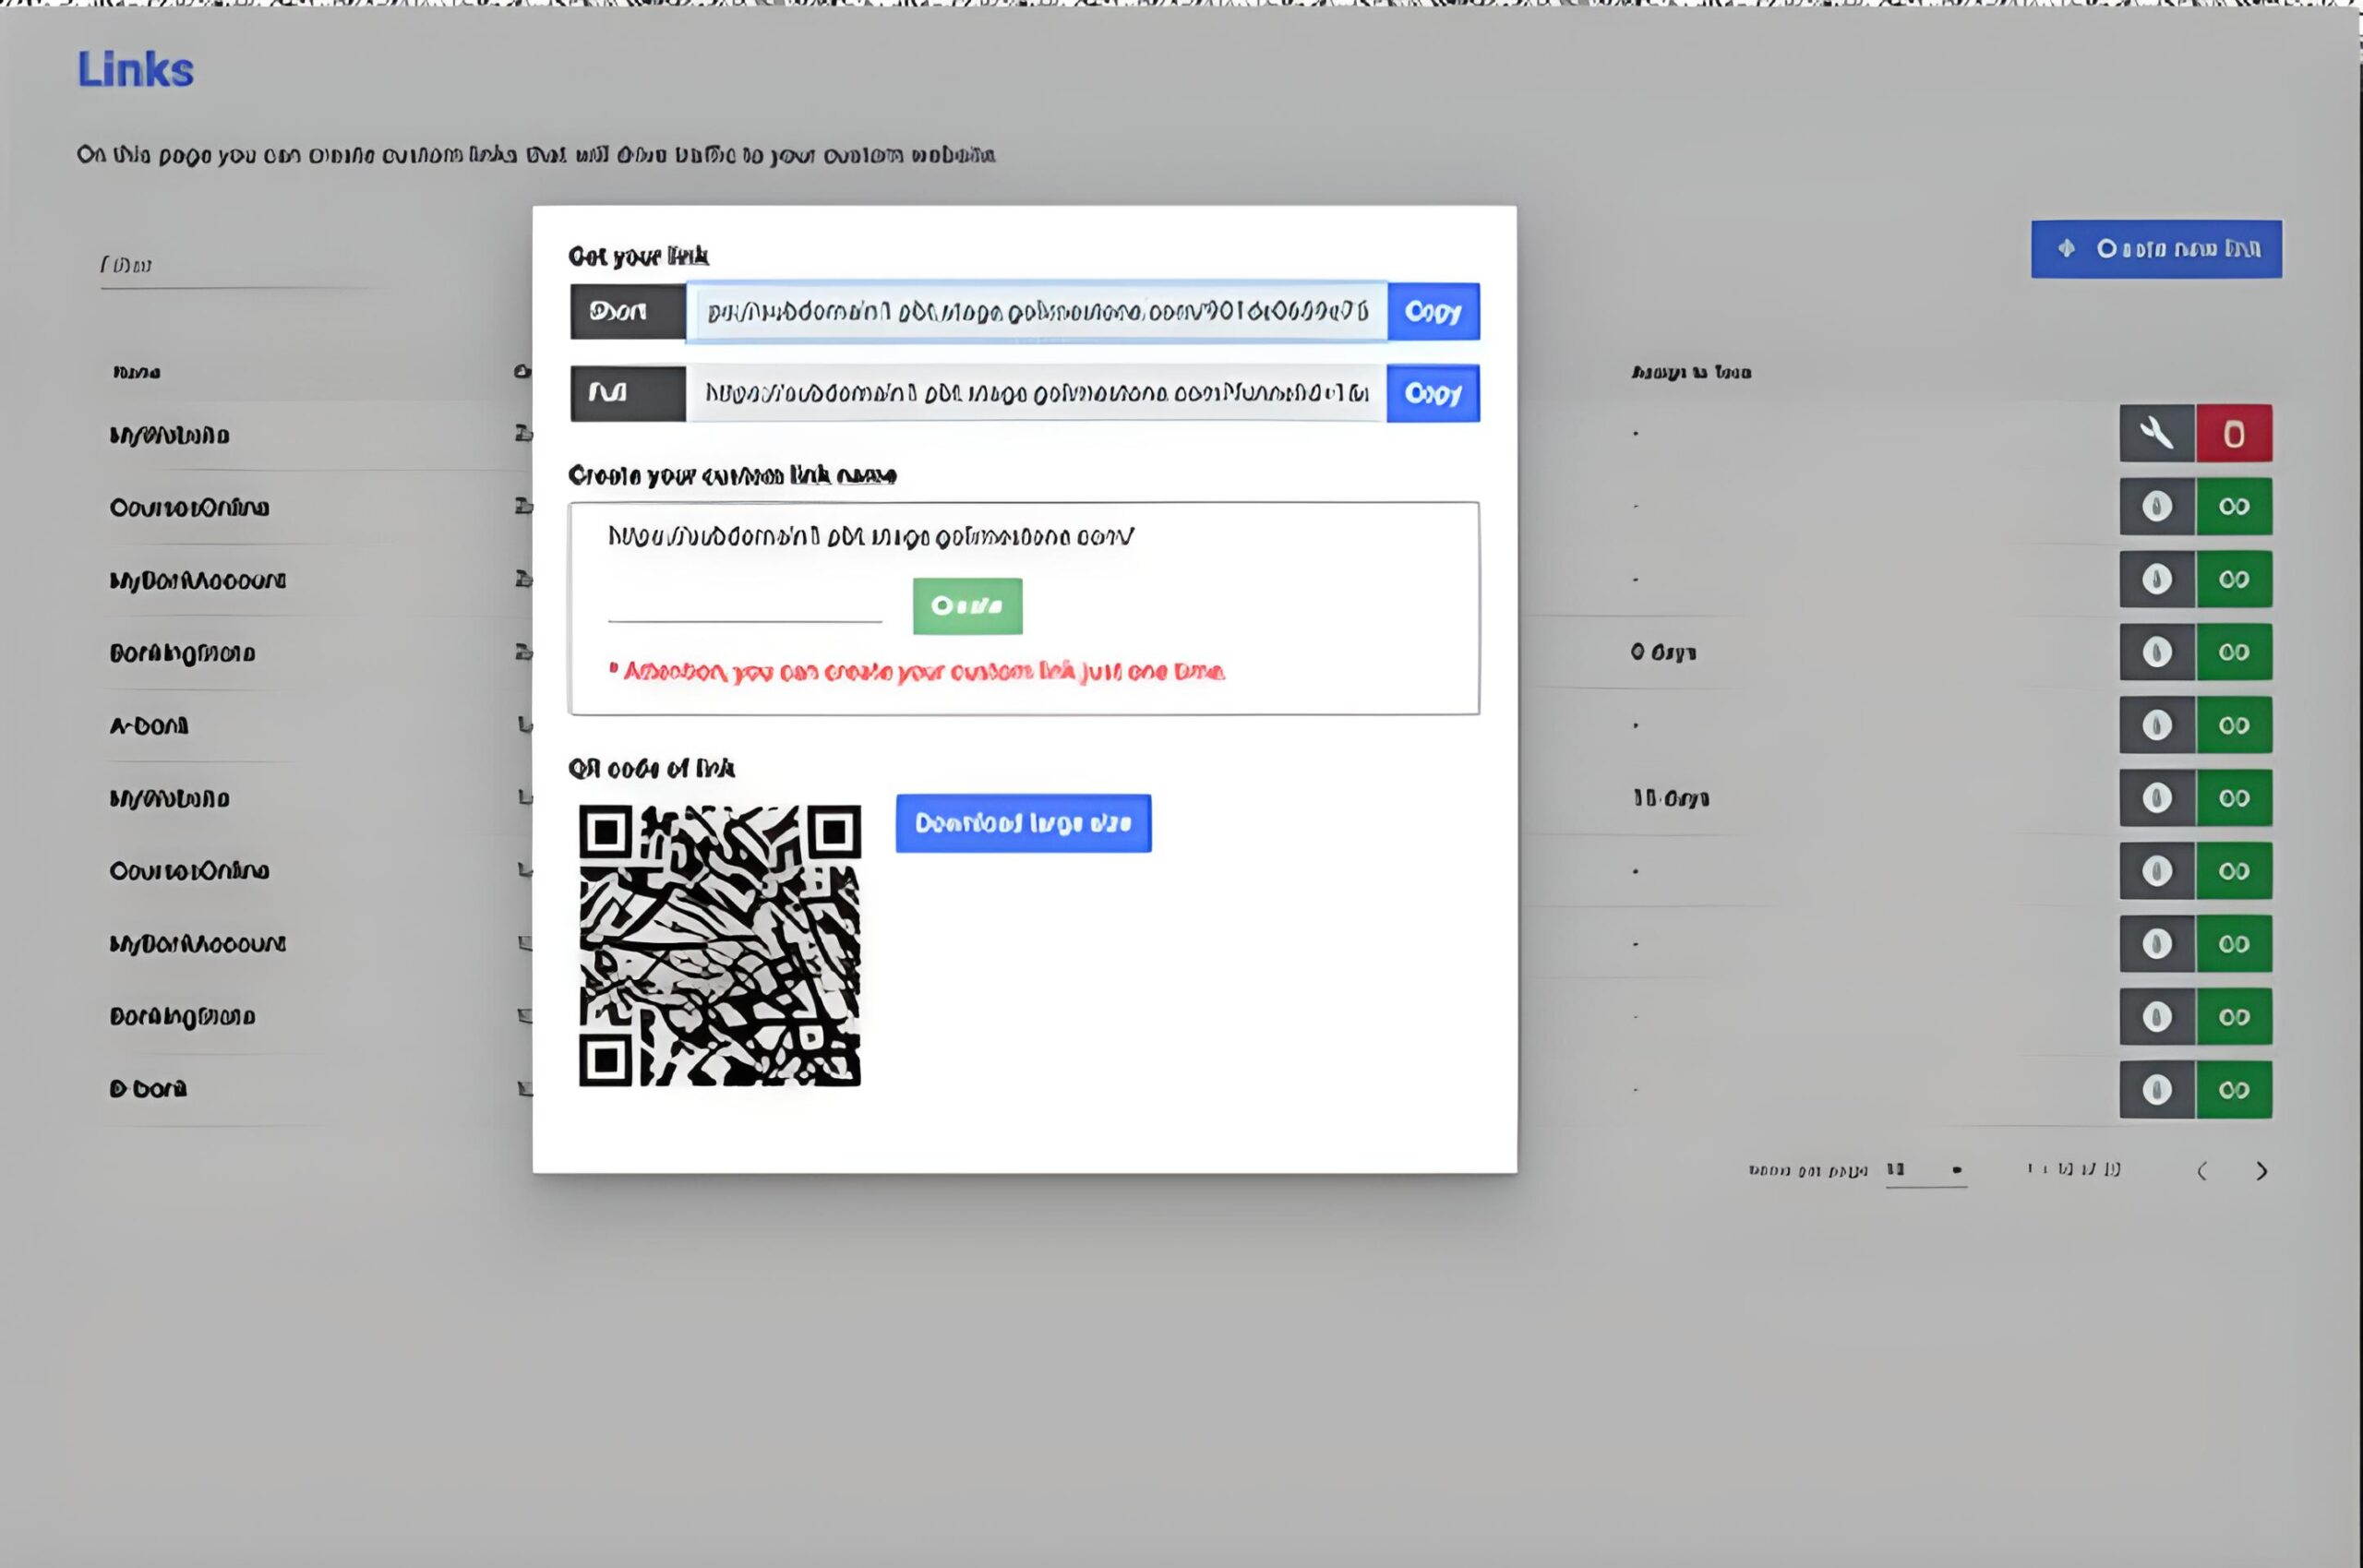This screenshot has height=1568, width=2363.
Task: Click the blue Create new link button
Action: click(x=2157, y=249)
